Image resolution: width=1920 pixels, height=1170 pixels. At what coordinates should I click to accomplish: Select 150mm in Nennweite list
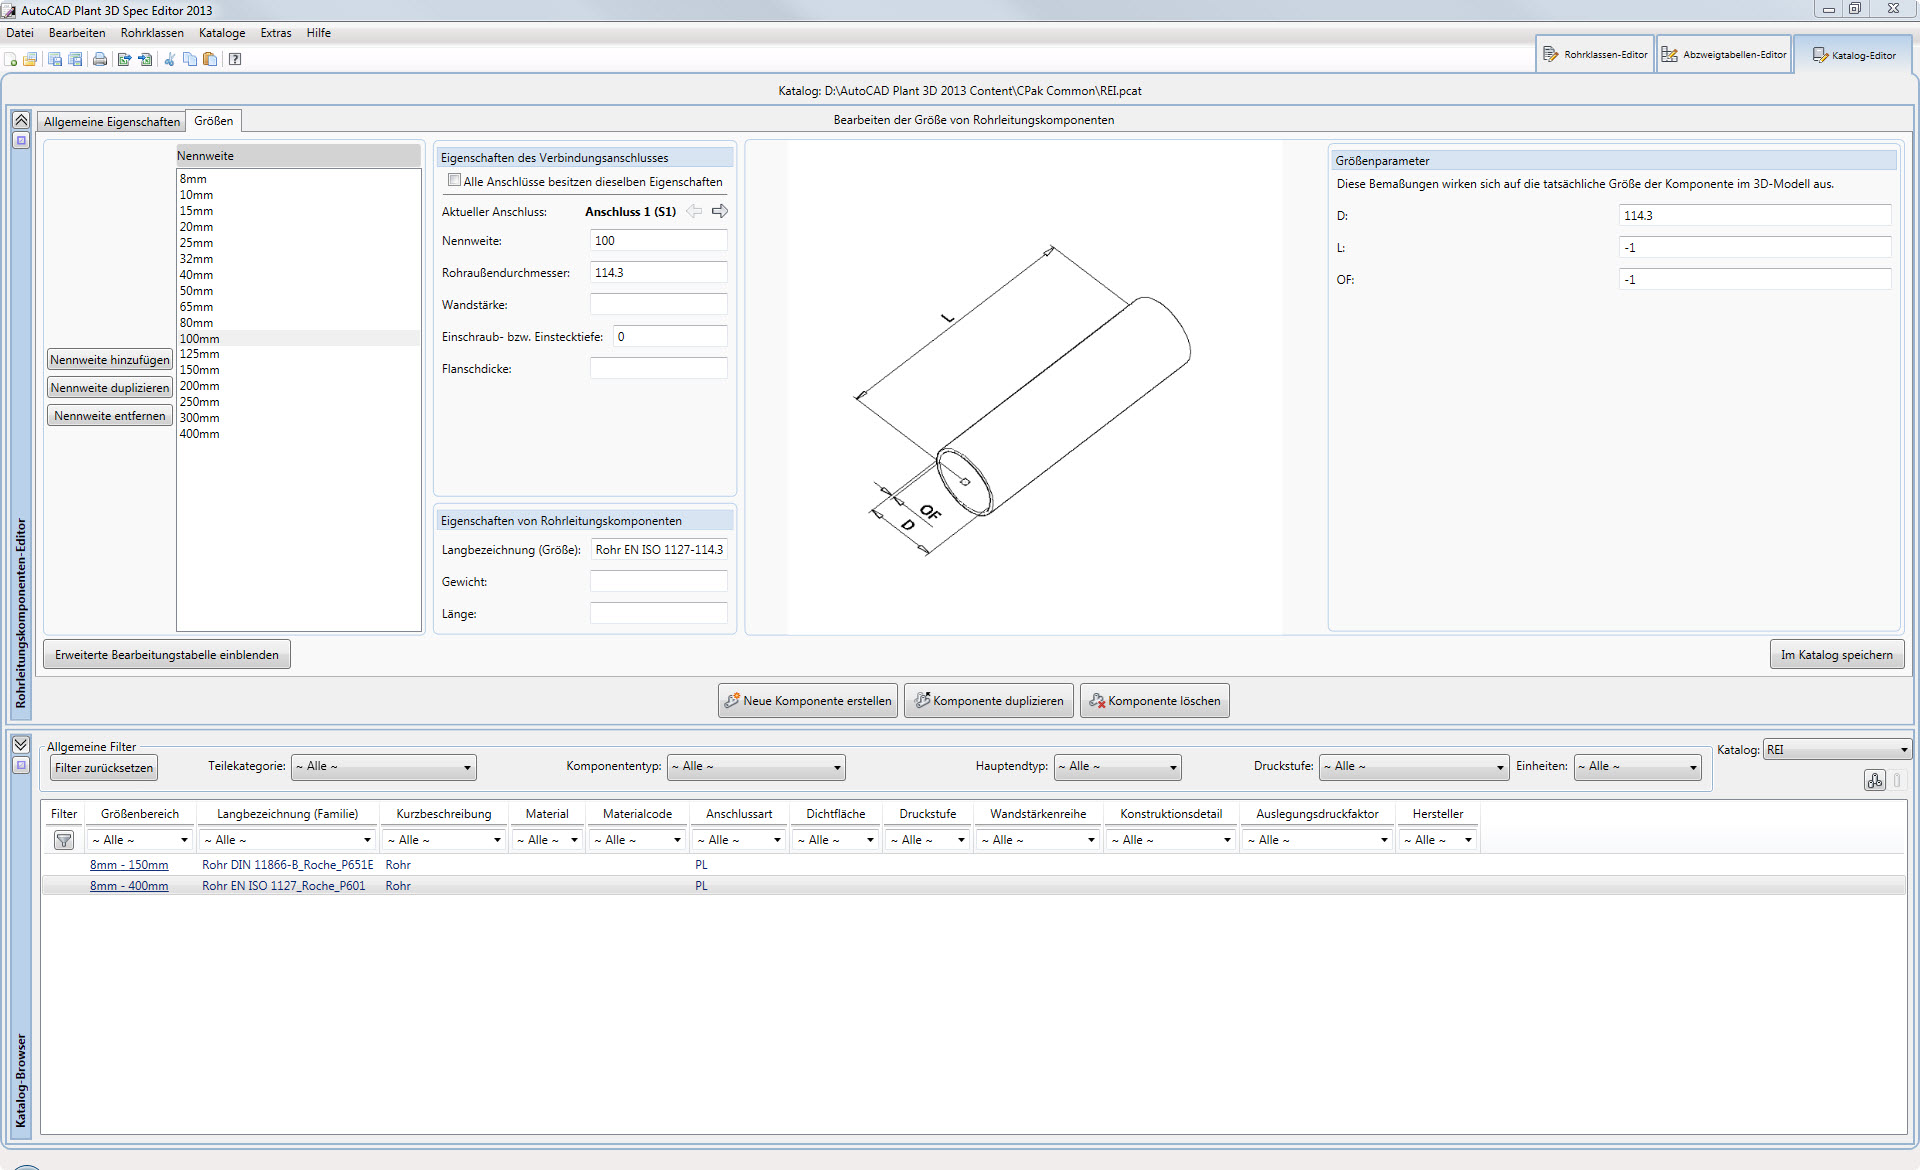coord(298,370)
